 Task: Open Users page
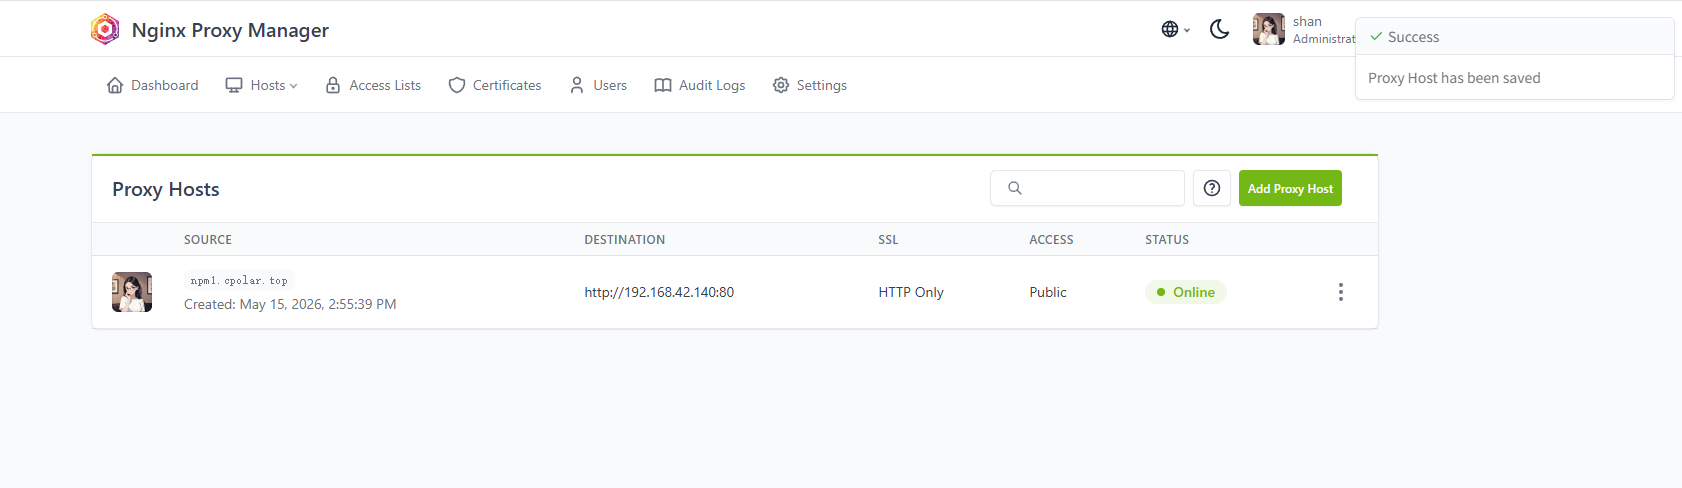tap(598, 85)
